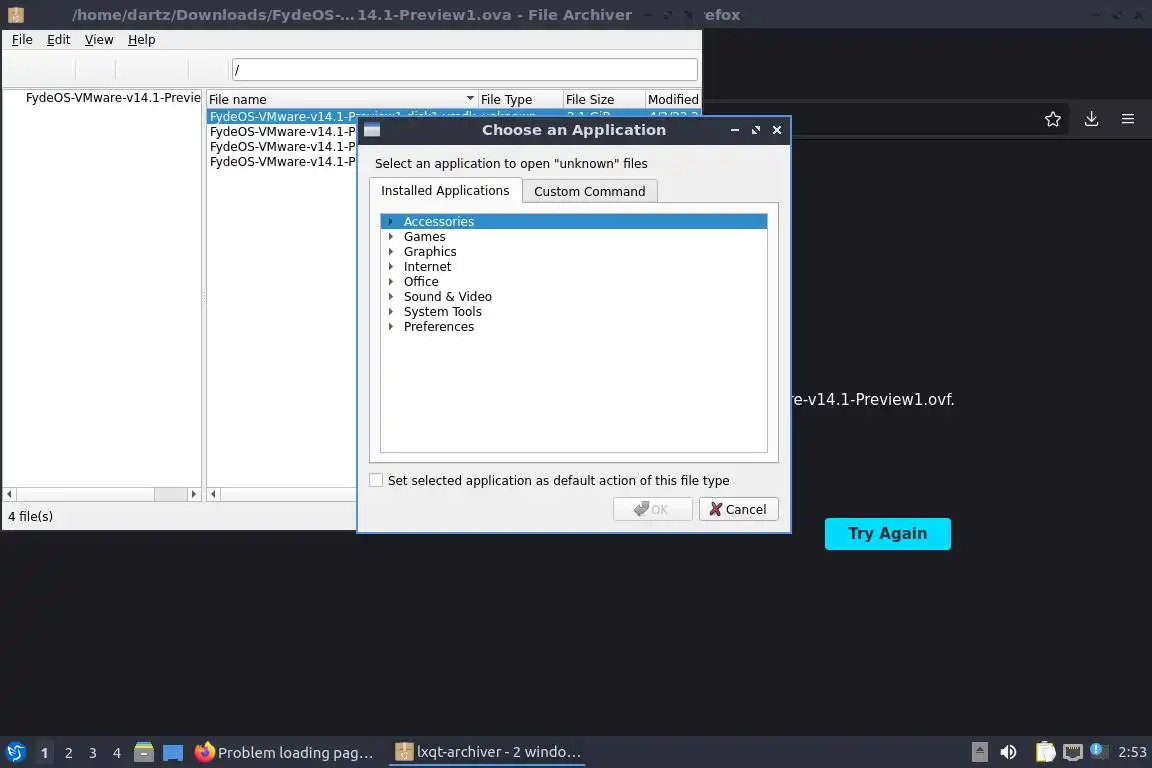1152x768 pixels.
Task: Select the Internet application category label
Action: pyautogui.click(x=428, y=267)
